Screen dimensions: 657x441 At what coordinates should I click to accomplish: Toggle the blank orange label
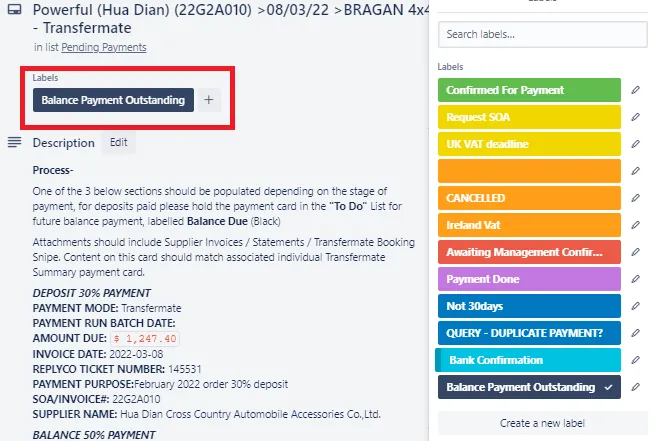click(x=529, y=171)
